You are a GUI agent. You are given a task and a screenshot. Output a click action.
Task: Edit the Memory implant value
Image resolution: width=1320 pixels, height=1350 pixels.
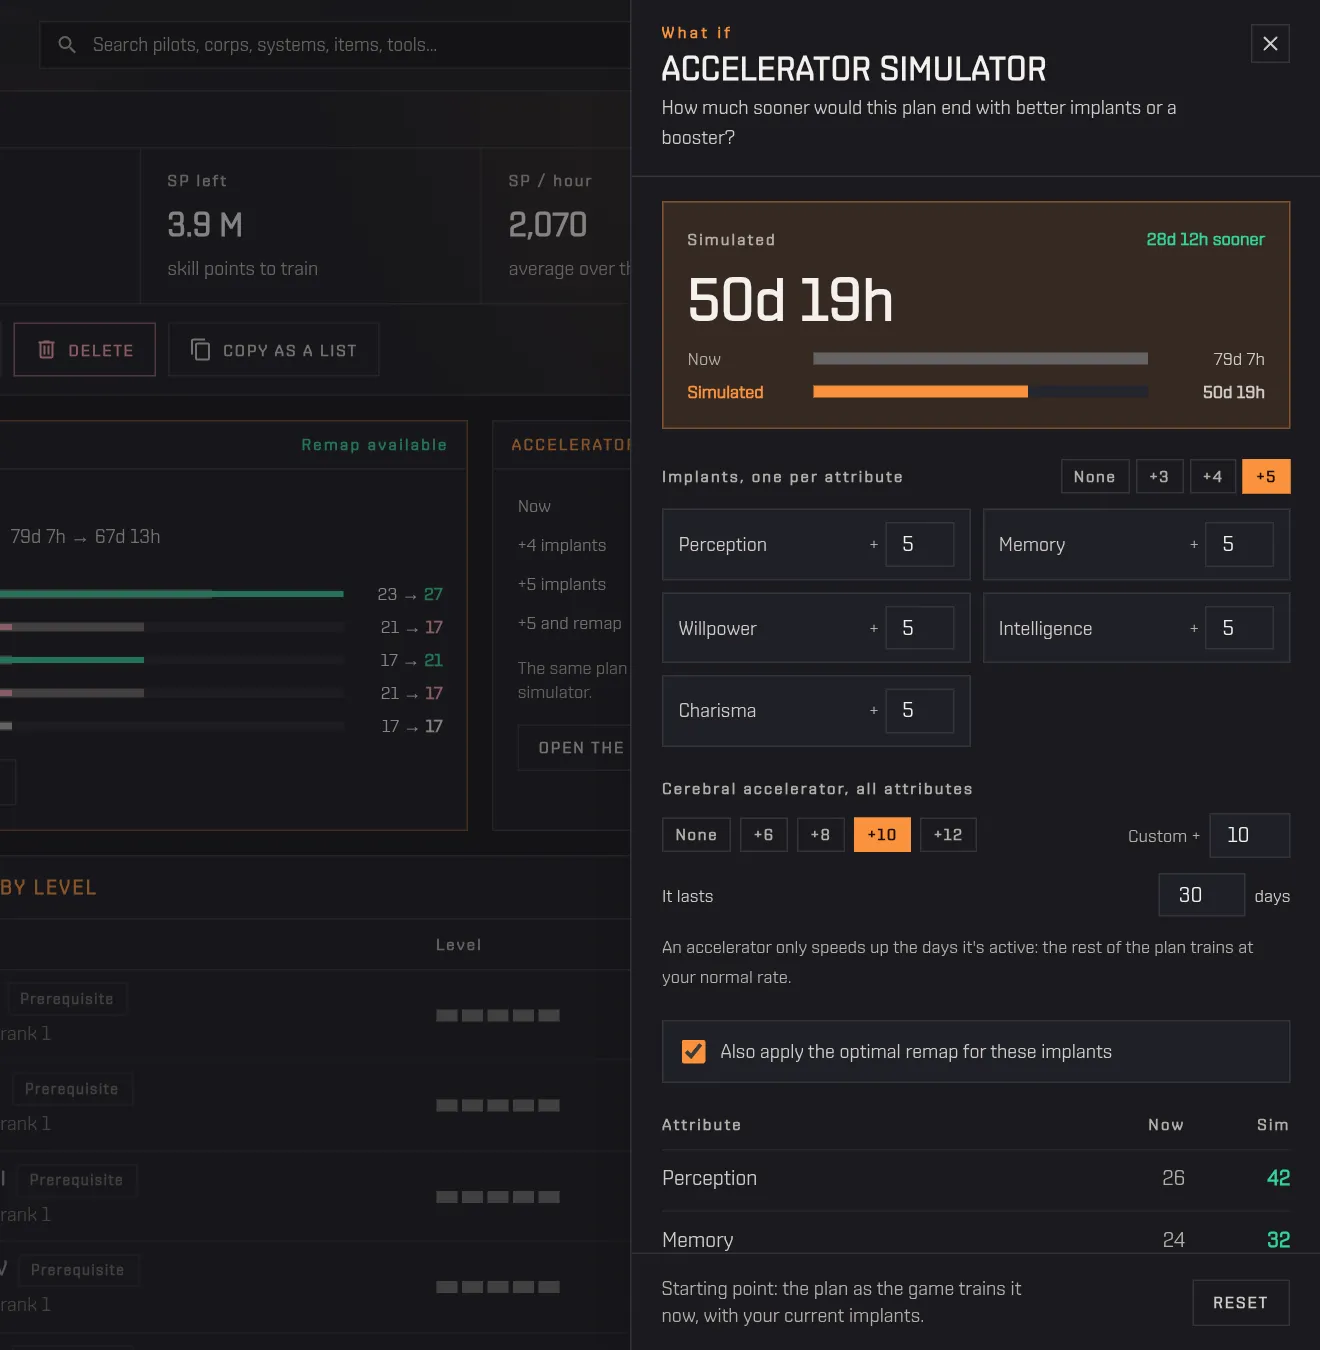pyautogui.click(x=1240, y=544)
